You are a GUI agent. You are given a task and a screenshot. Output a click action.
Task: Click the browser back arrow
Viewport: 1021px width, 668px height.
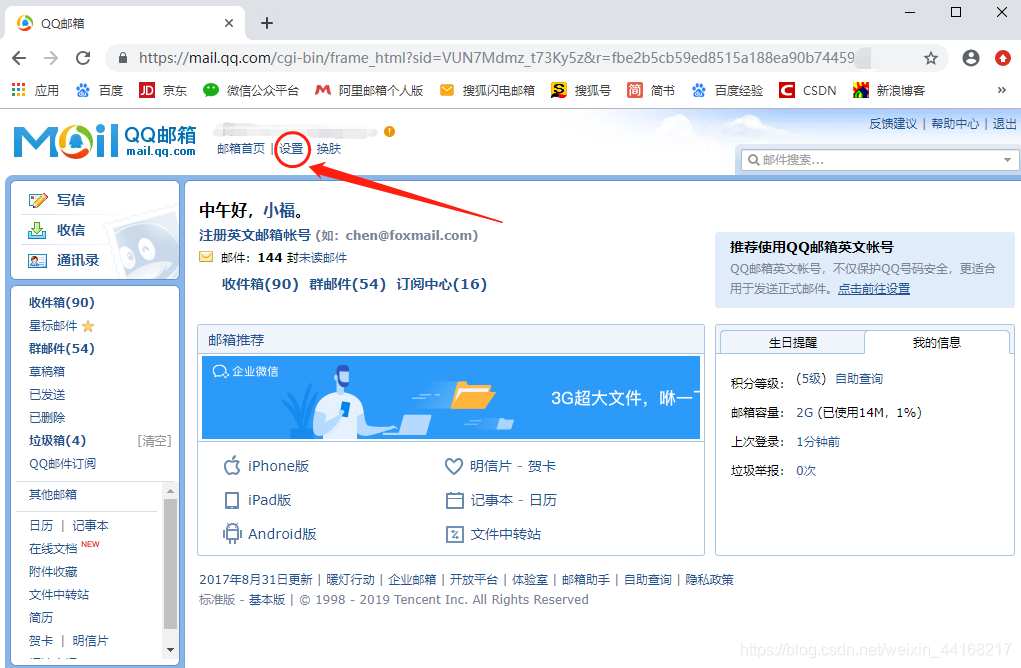[19, 58]
